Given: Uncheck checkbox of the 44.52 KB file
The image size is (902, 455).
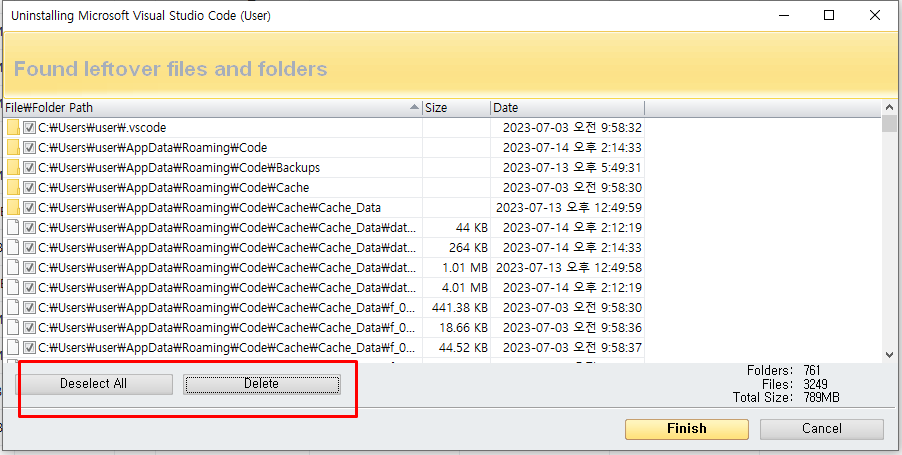Looking at the screenshot, I should tap(29, 347).
